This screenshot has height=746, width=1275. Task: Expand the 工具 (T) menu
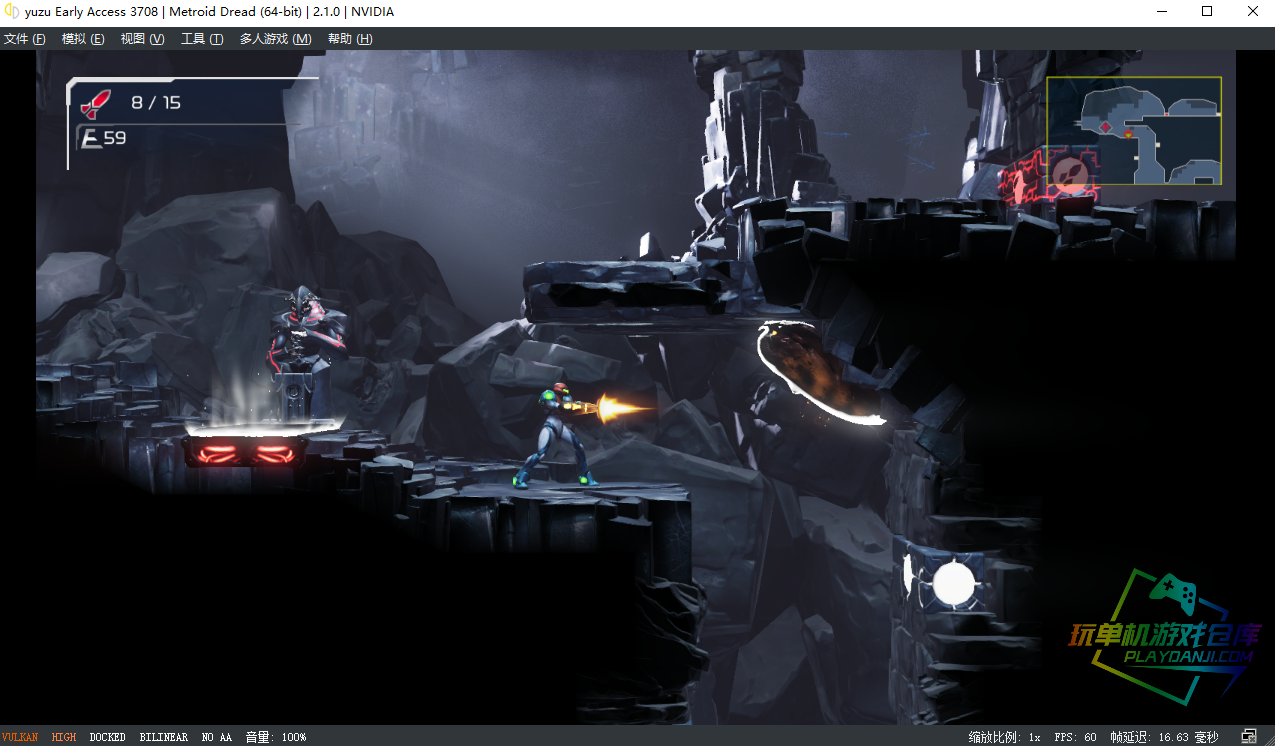click(x=202, y=39)
